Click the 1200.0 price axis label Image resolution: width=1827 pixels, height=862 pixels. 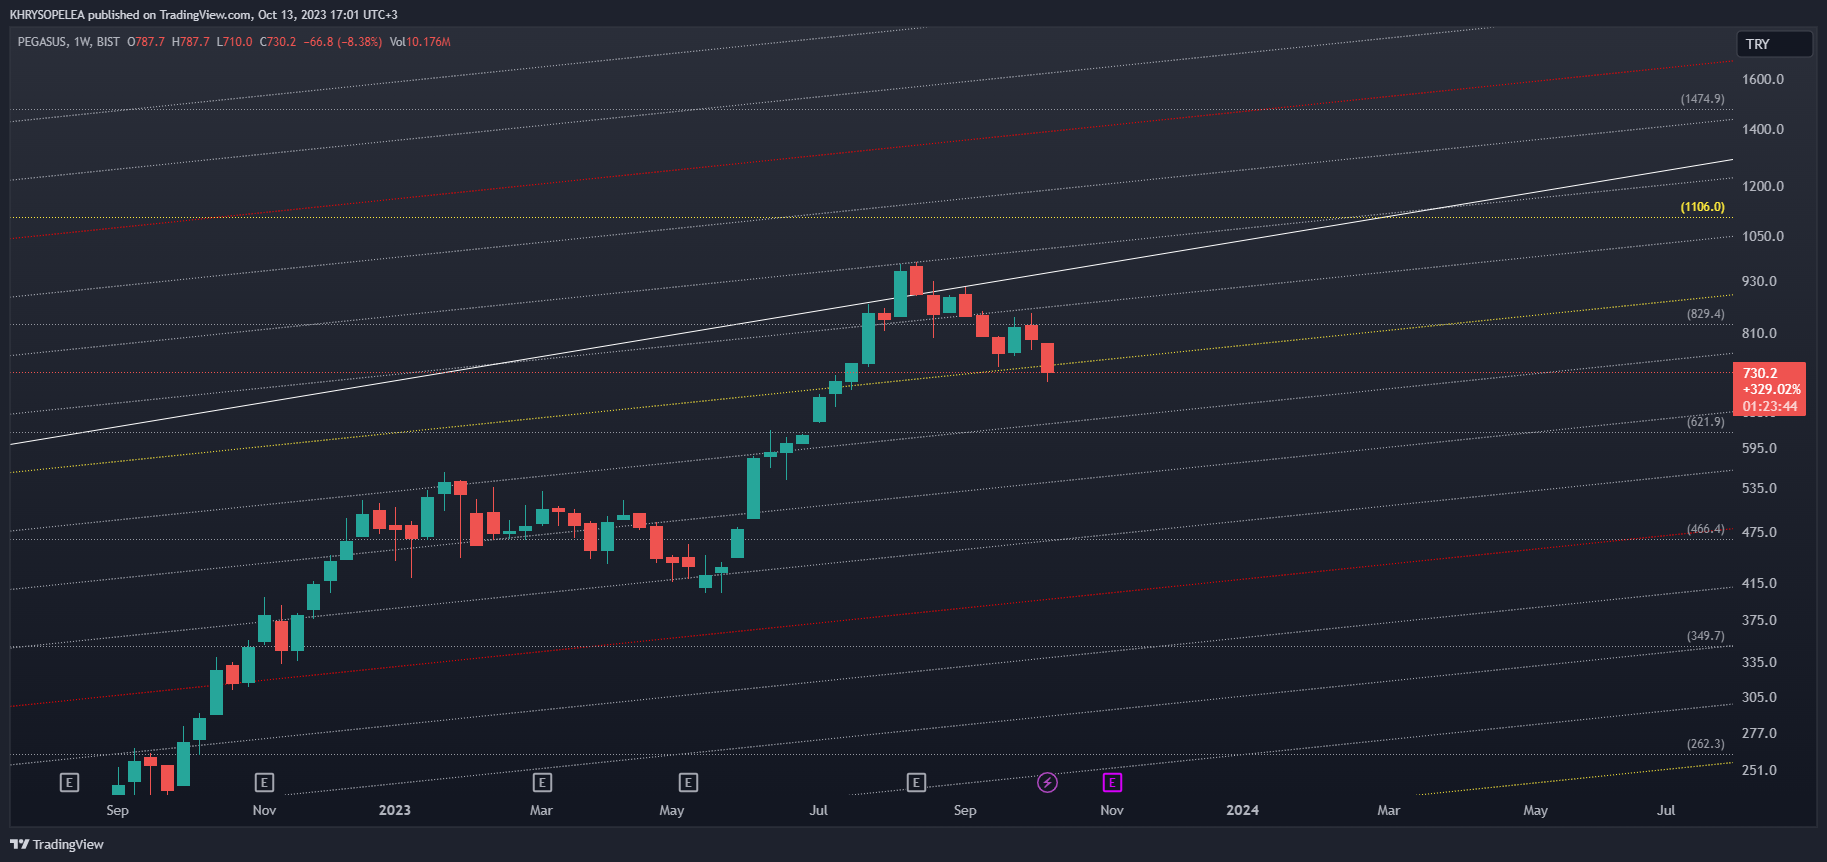click(1763, 186)
